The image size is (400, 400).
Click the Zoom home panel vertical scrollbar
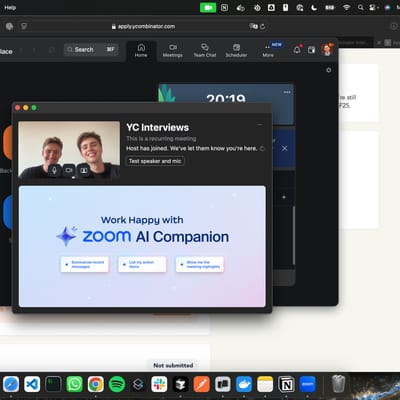click(x=294, y=235)
